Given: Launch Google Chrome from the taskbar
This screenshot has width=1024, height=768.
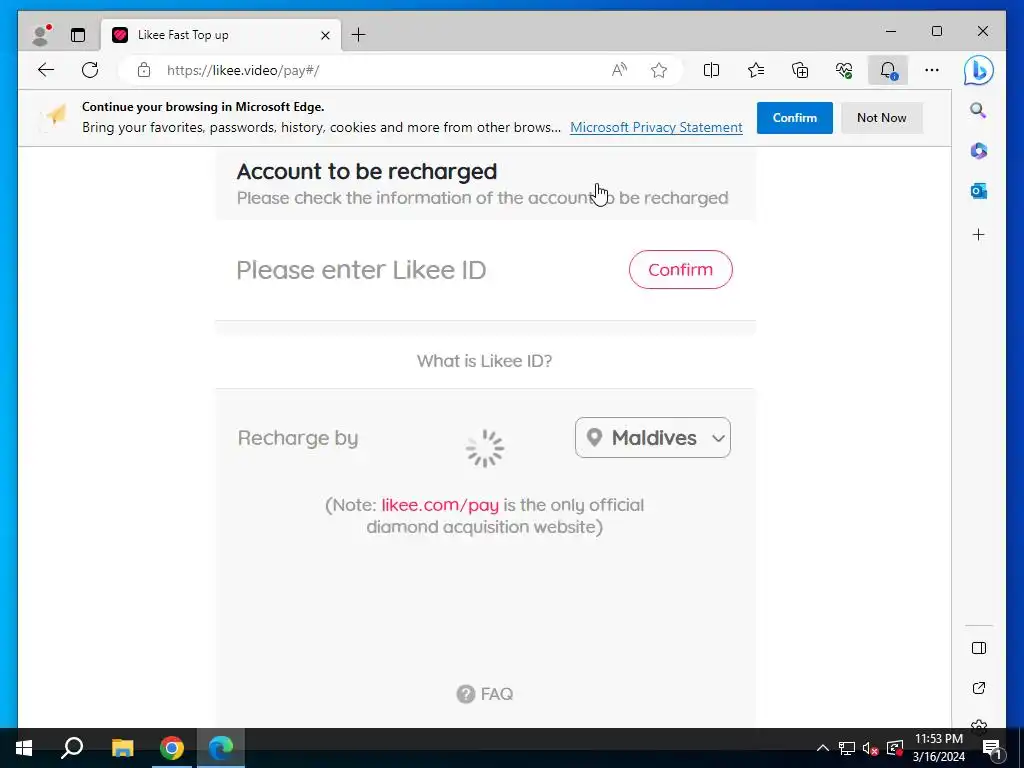Looking at the screenshot, I should (172, 748).
